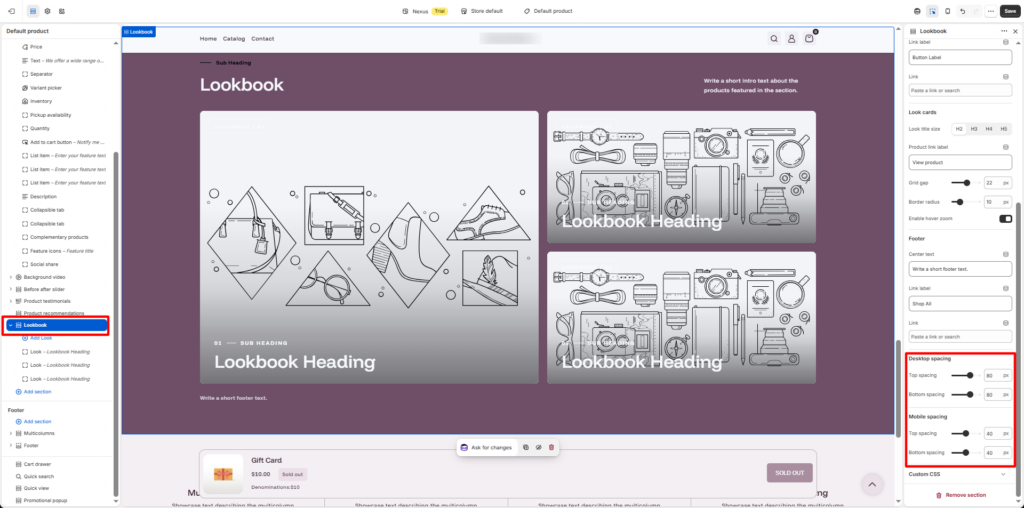
Task: Click the scroll-to-top round button
Action: [871, 484]
